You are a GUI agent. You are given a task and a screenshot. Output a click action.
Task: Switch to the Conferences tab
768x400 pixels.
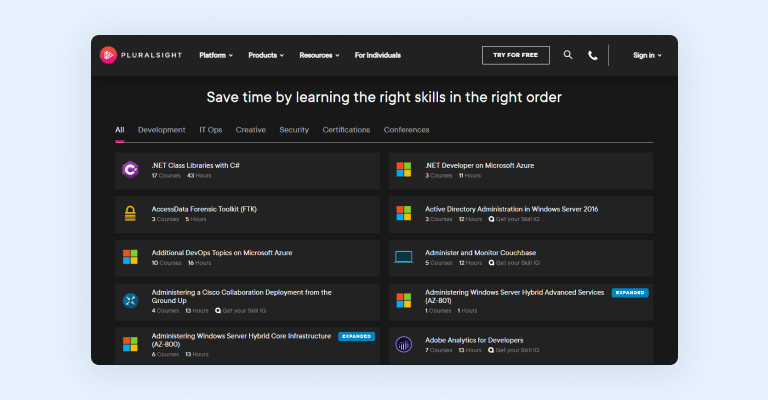407,130
